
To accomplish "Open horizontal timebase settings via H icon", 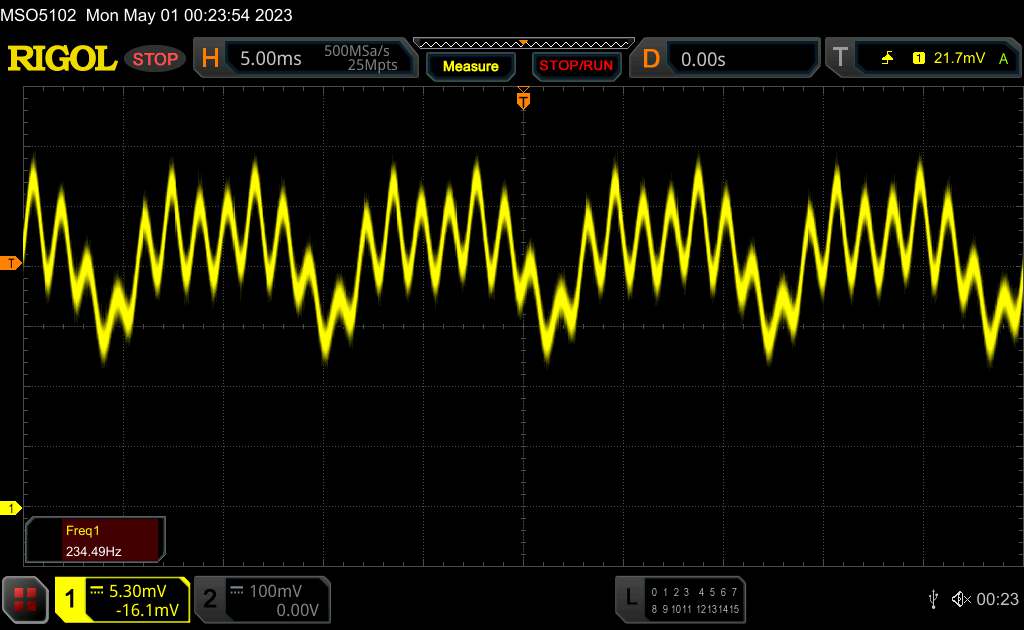I will [210, 59].
